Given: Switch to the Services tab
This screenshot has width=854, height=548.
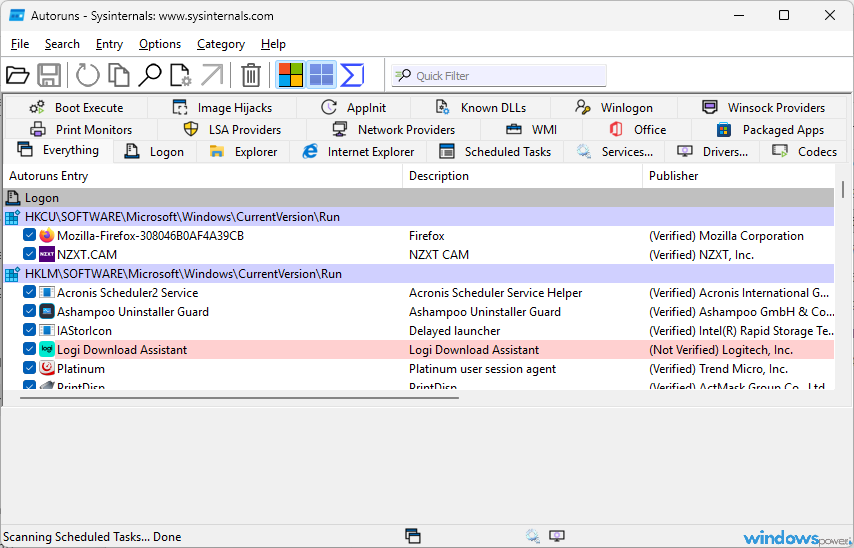Looking at the screenshot, I should pos(615,151).
